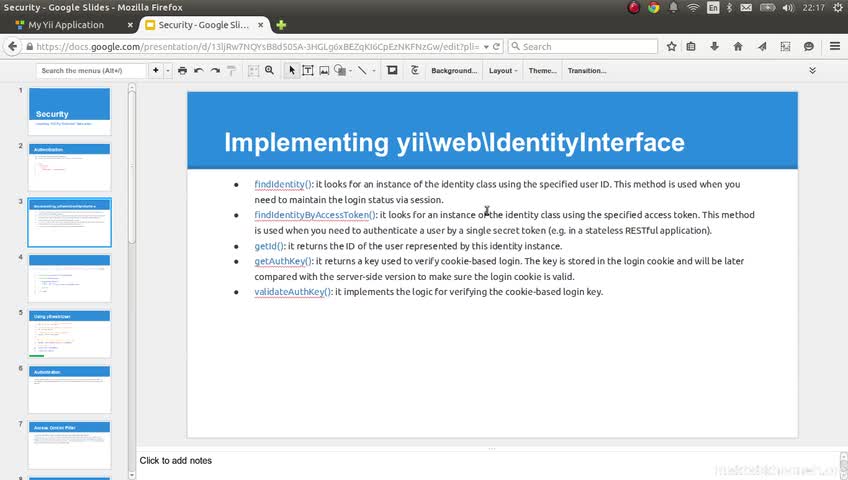Switch to My Yii Application tab
Viewport: 848px width, 480px height.
(66, 25)
